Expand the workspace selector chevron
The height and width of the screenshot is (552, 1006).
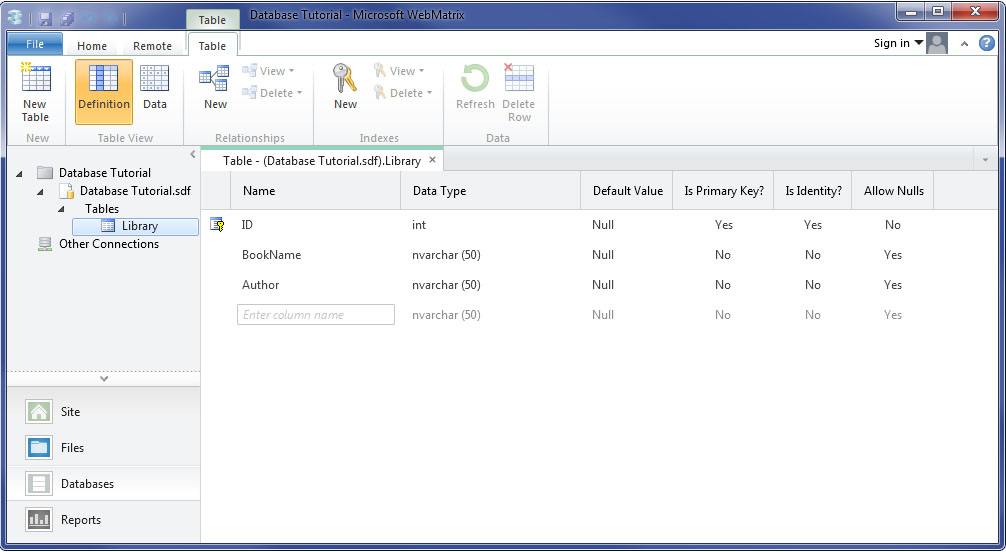pos(104,379)
